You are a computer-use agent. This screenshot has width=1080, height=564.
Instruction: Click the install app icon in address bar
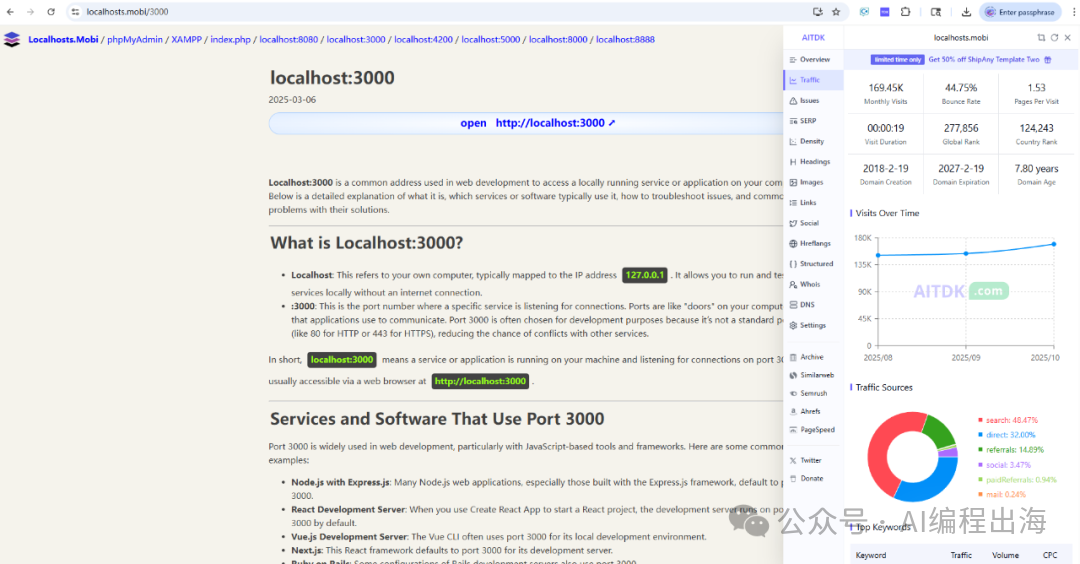(x=818, y=12)
